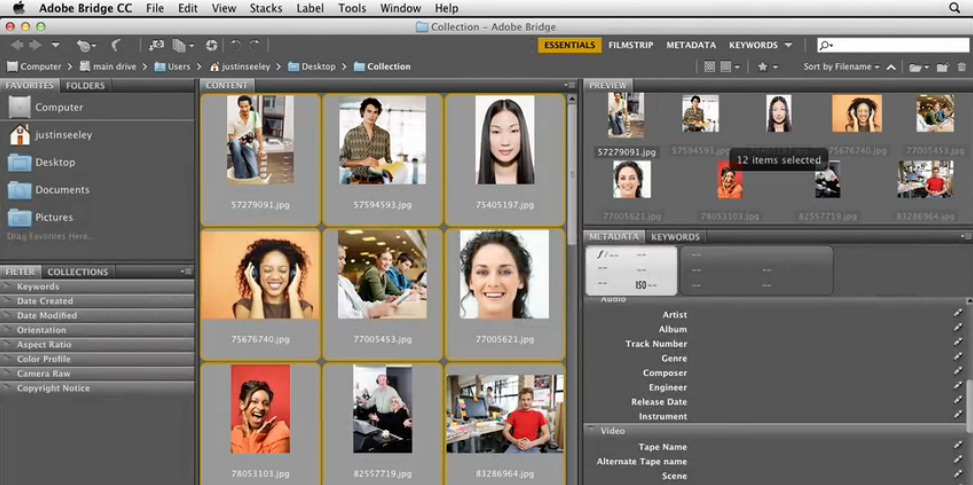Viewport: 973px width, 485px height.
Task: Edit the Tape Name pencil icon
Action: [958, 445]
